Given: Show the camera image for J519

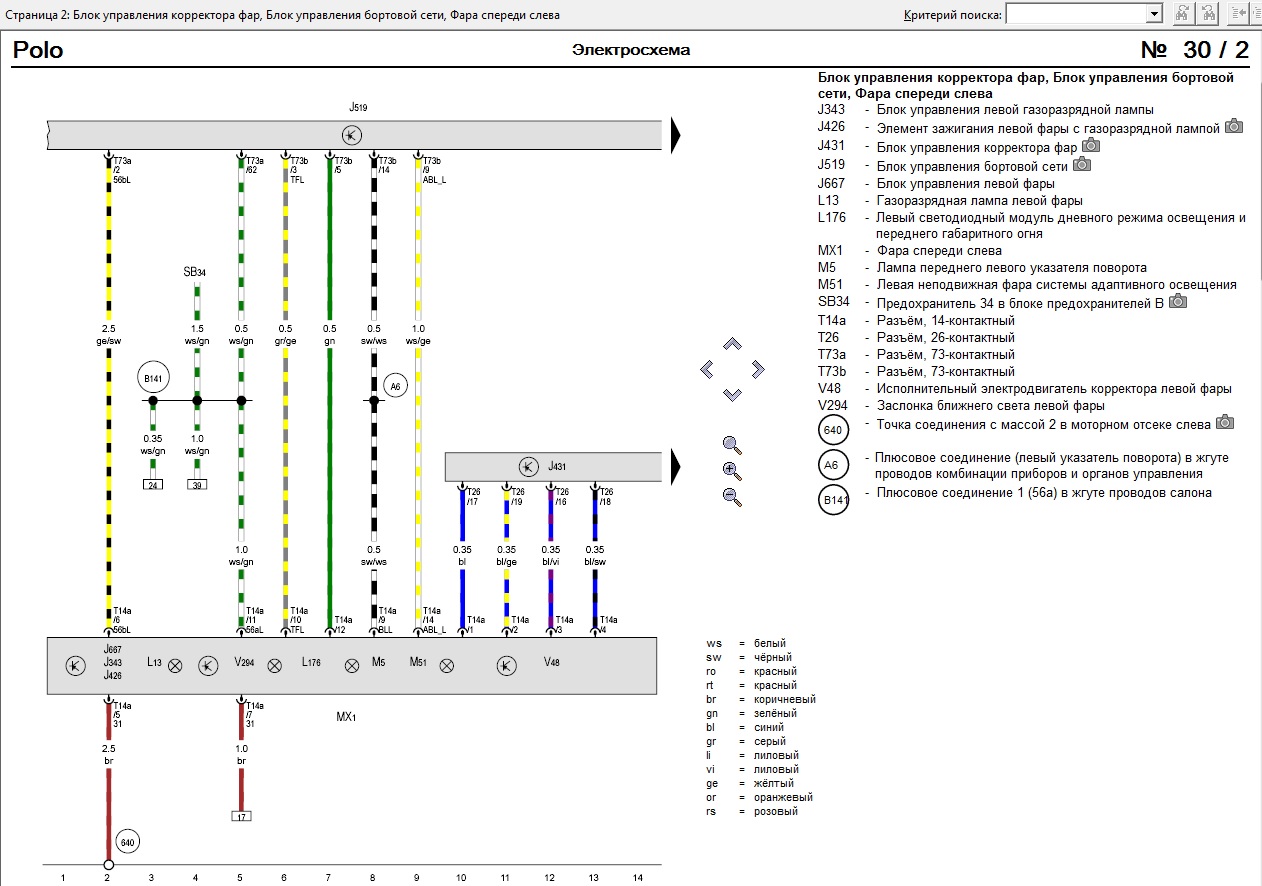Looking at the screenshot, I should point(1081,164).
